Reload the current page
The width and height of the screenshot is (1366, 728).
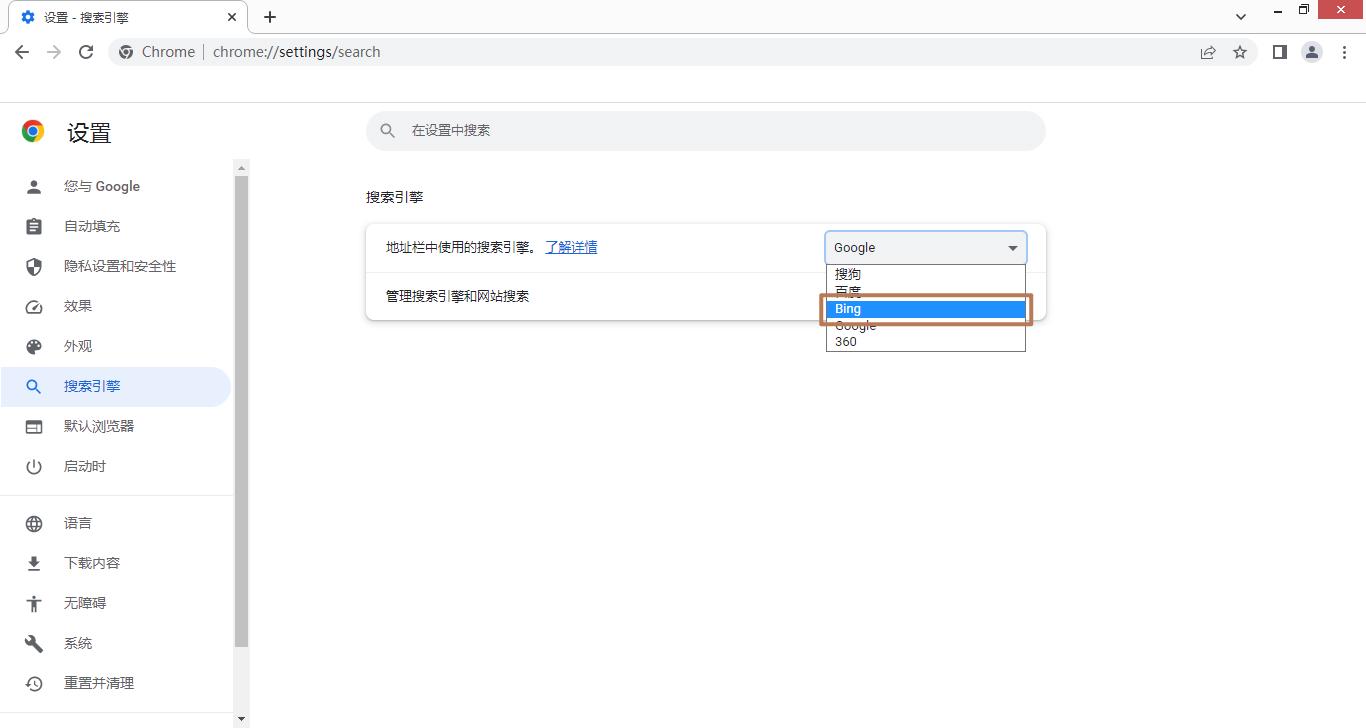(x=86, y=52)
